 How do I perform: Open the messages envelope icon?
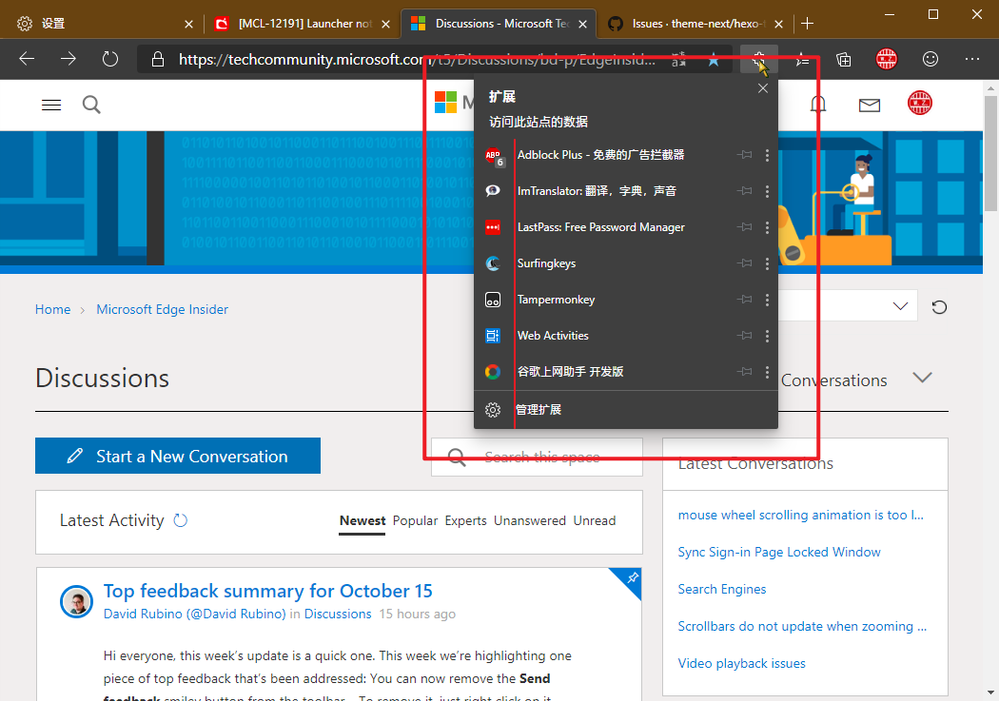coord(869,105)
